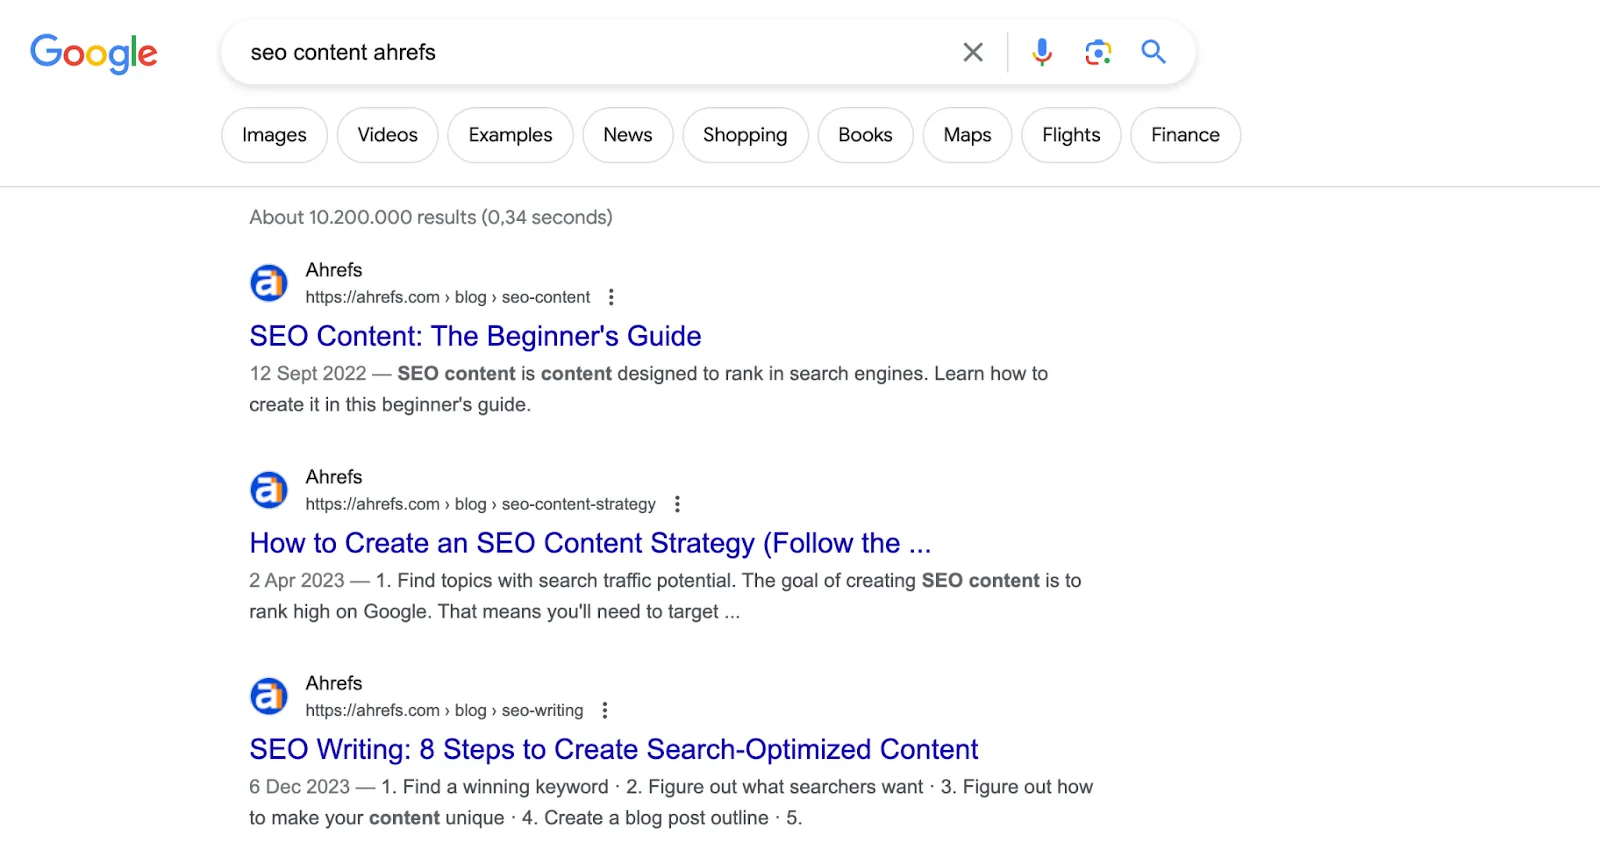The height and width of the screenshot is (863, 1600).
Task: Open "How to Create an SEO Content Strategy" result
Action: [x=590, y=543]
